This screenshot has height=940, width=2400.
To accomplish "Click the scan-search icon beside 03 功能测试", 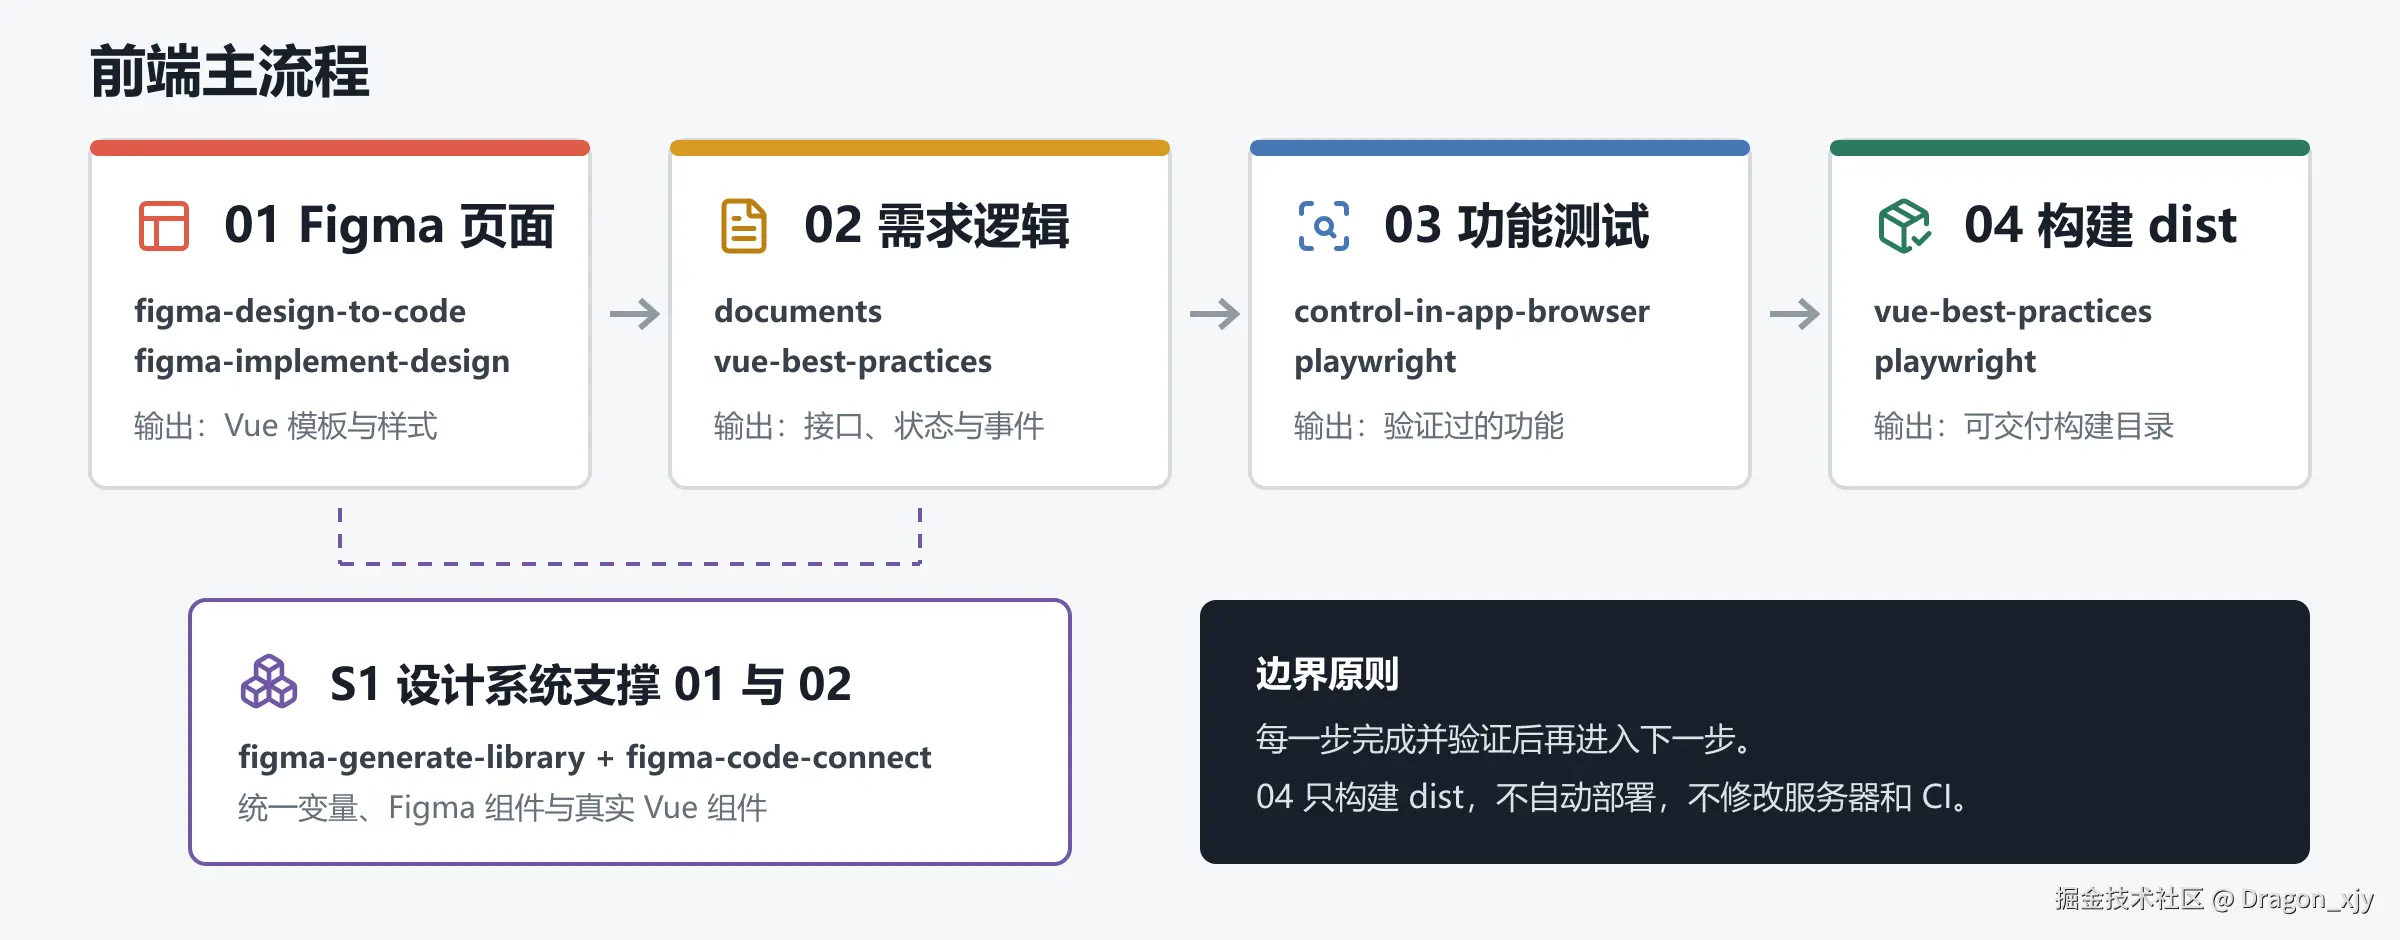I will [x=1324, y=226].
